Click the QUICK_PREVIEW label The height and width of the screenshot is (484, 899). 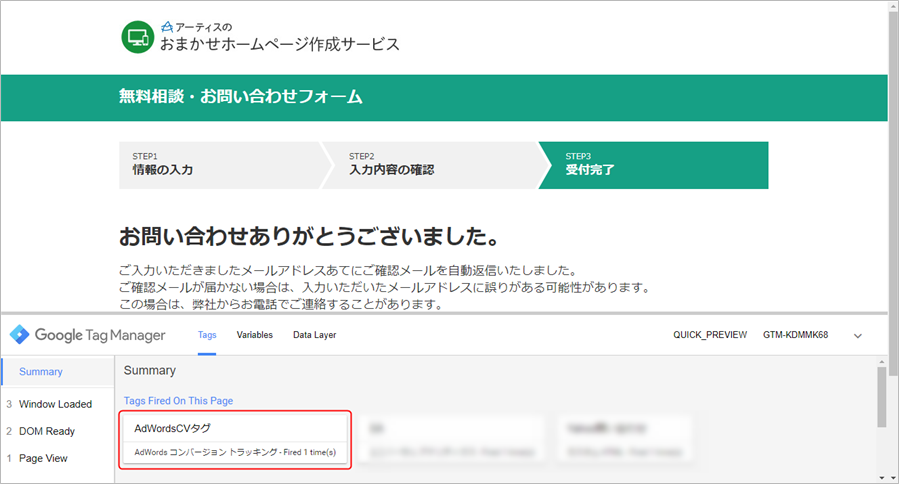710,335
